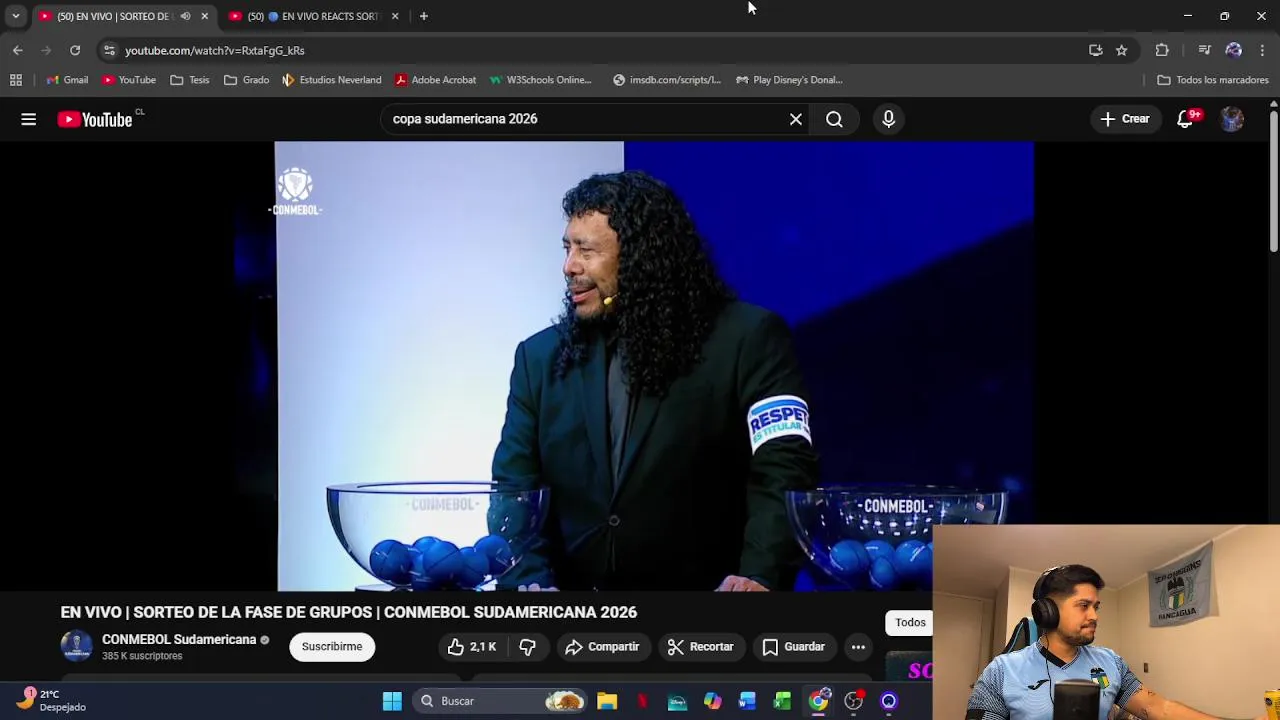Like the video with thumbs up
Screen dimensions: 1280x720
472,647
